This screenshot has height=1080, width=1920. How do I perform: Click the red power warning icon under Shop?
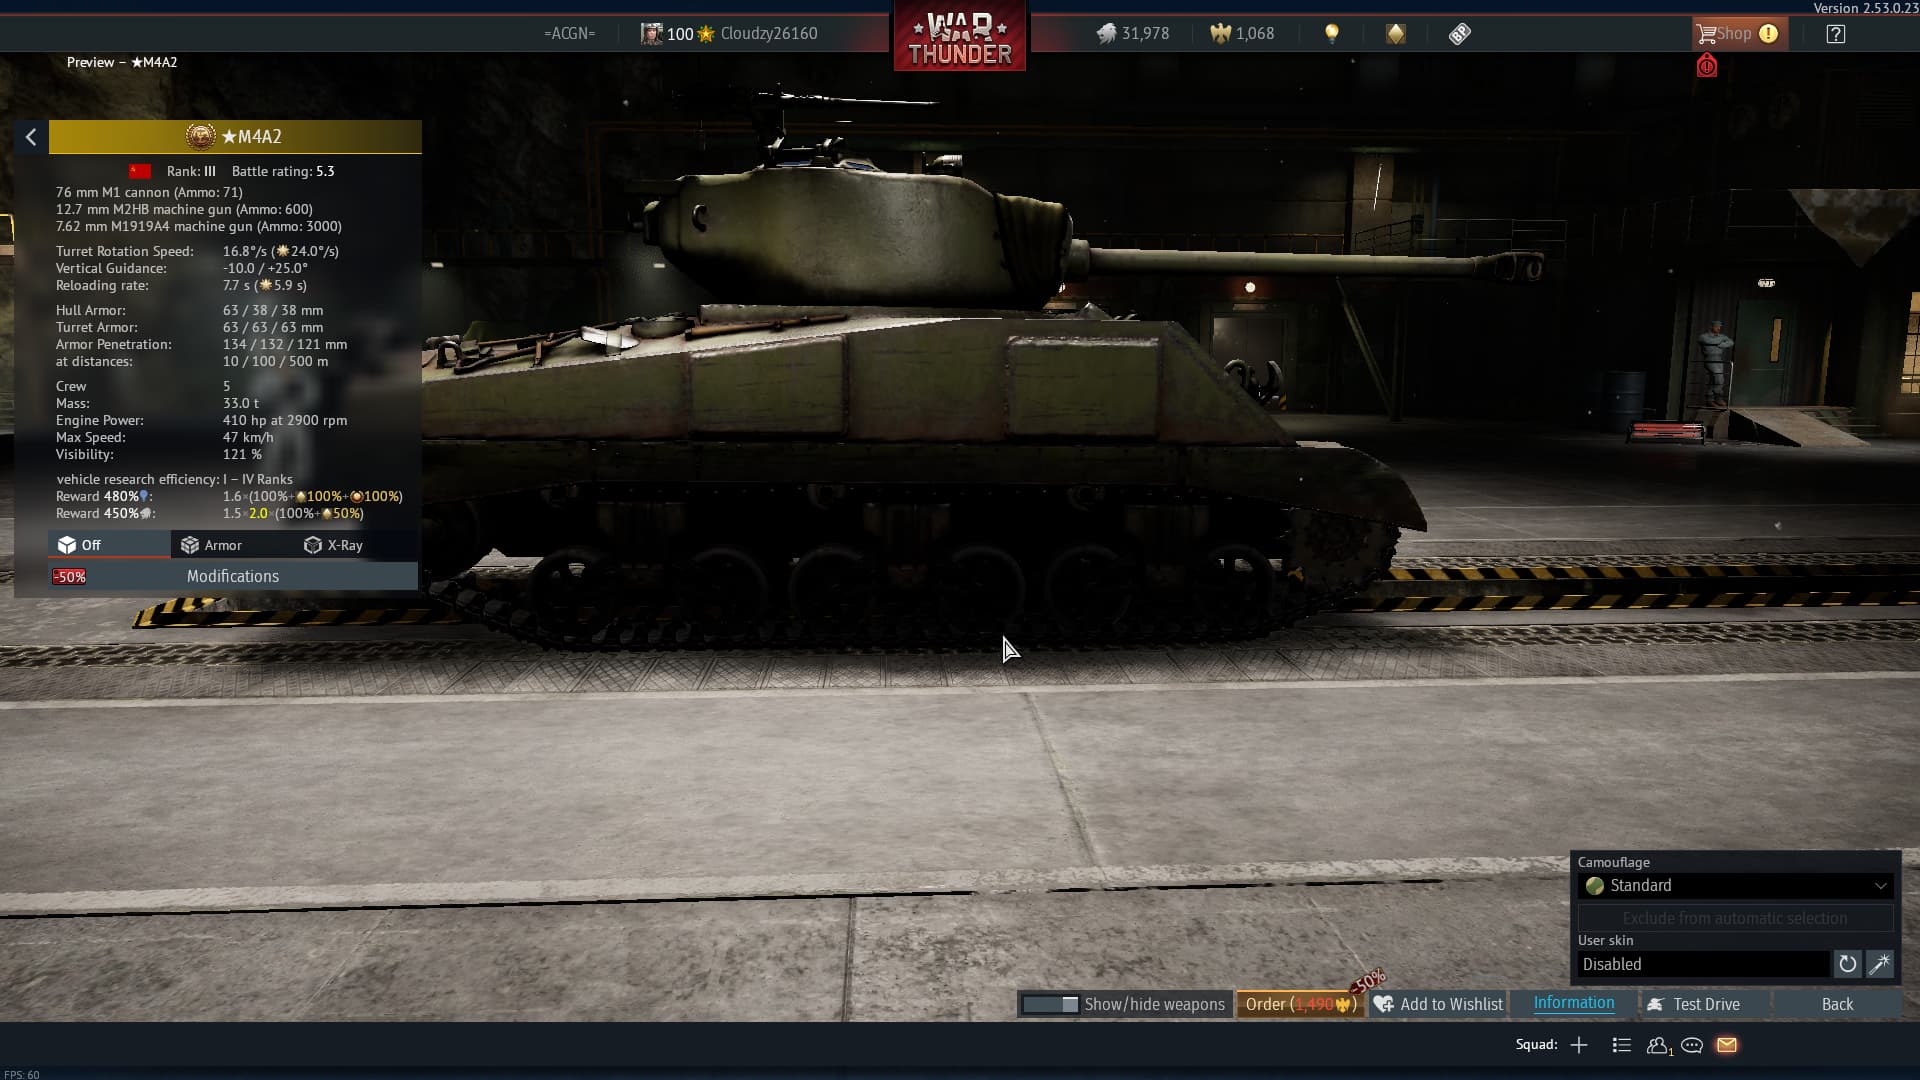point(1706,67)
